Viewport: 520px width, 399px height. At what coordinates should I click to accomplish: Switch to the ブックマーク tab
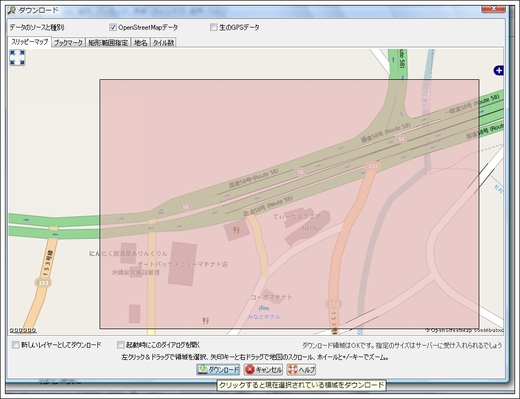68,43
